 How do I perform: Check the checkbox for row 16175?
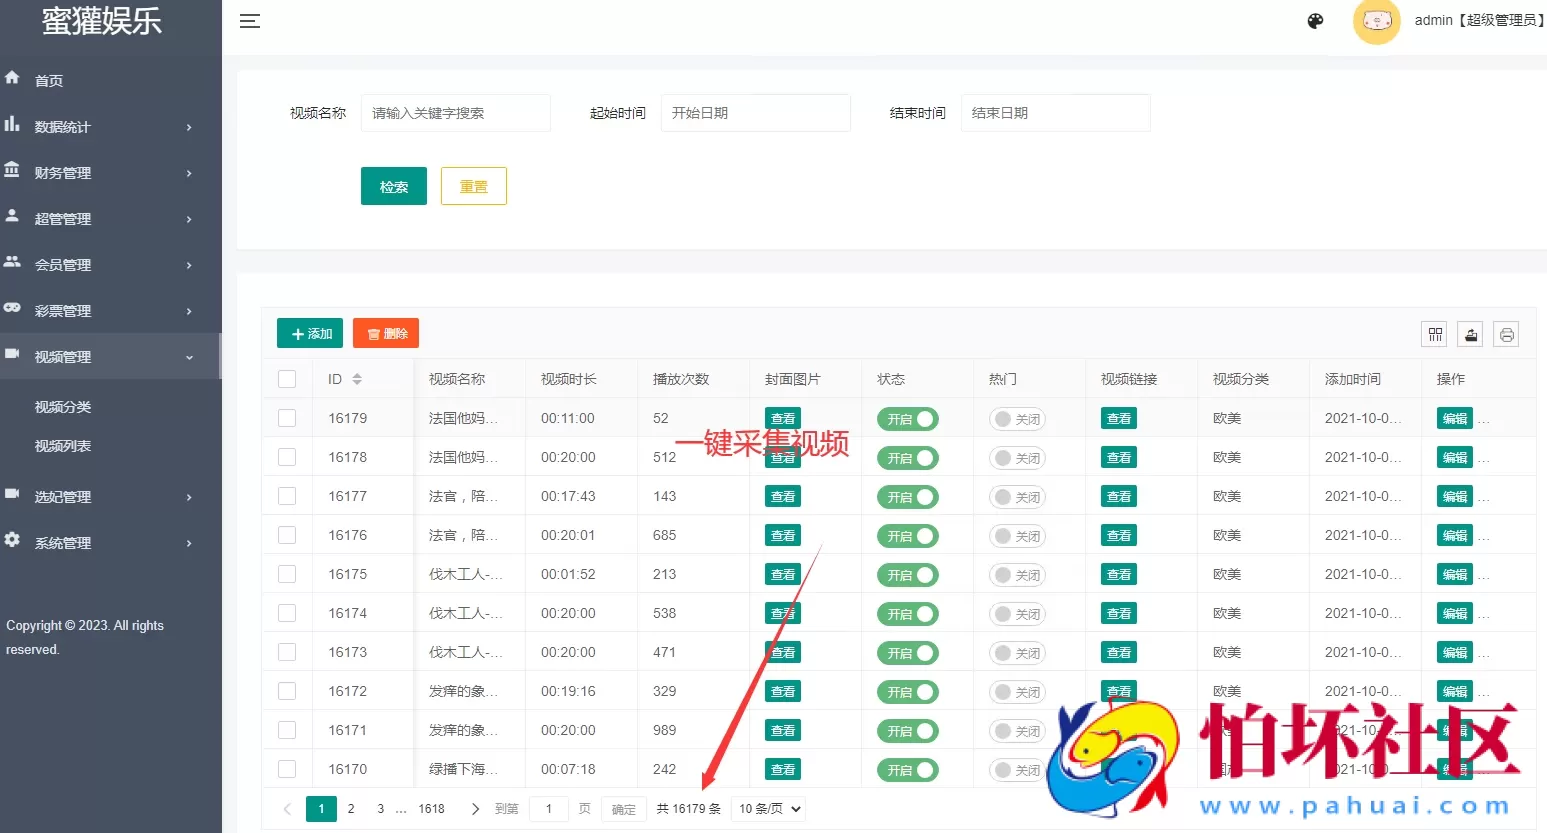pyautogui.click(x=287, y=573)
